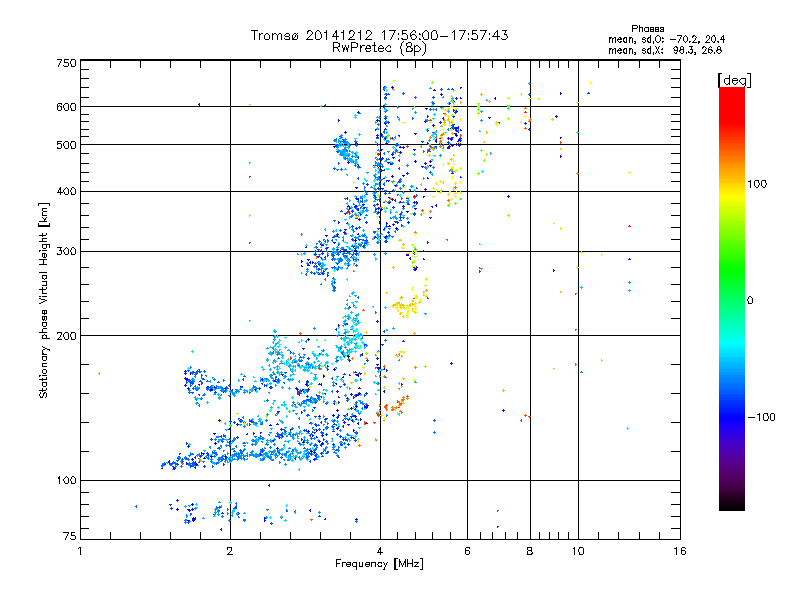Click the 'mean, sd,X: 98.3, 26.8' line
The image size is (800, 600).
click(x=665, y=50)
